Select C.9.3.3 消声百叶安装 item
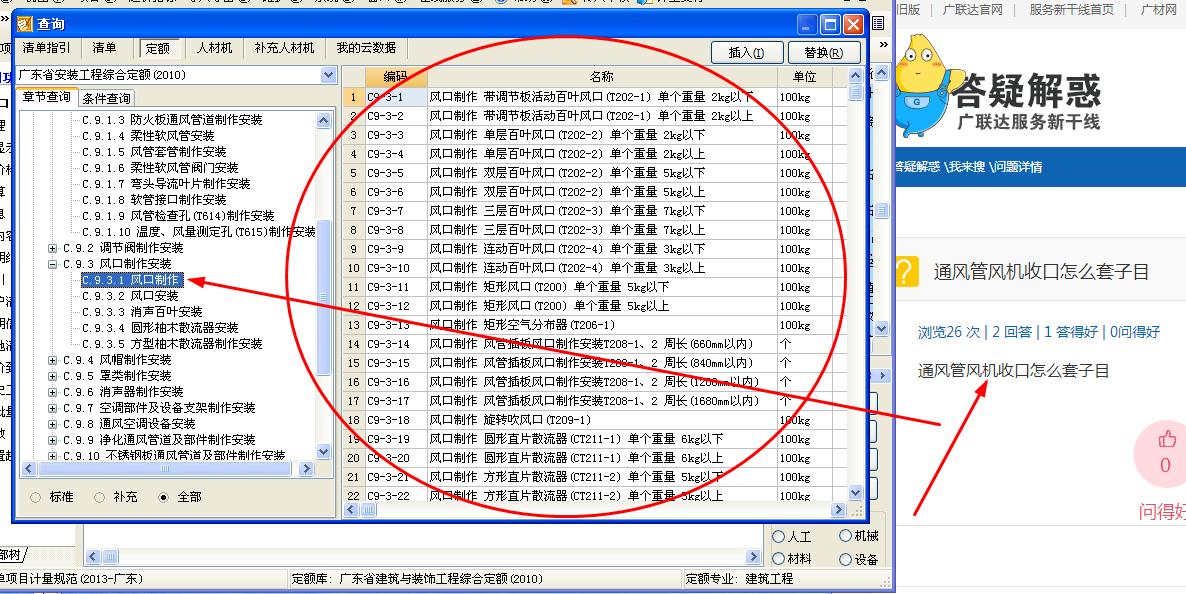The height and width of the screenshot is (594, 1186). (x=142, y=312)
